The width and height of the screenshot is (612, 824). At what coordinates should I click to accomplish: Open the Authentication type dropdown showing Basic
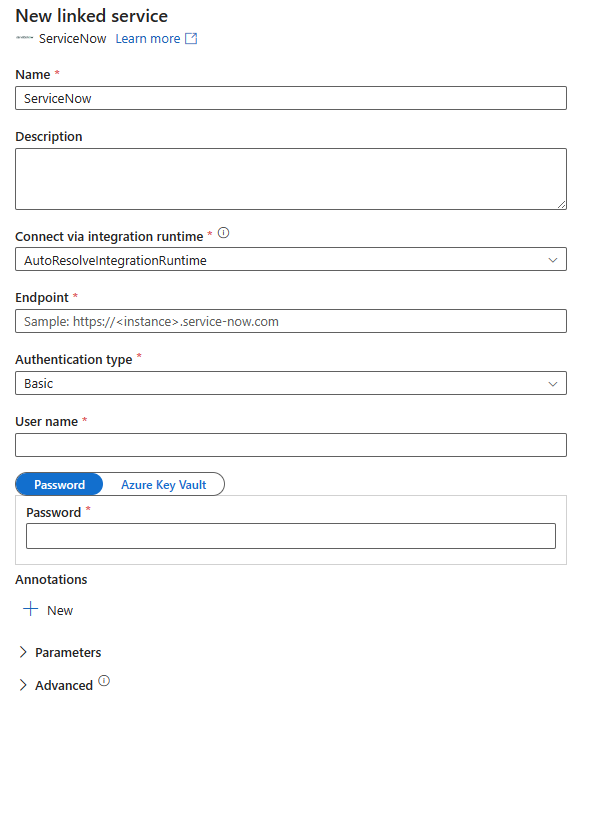tap(290, 383)
